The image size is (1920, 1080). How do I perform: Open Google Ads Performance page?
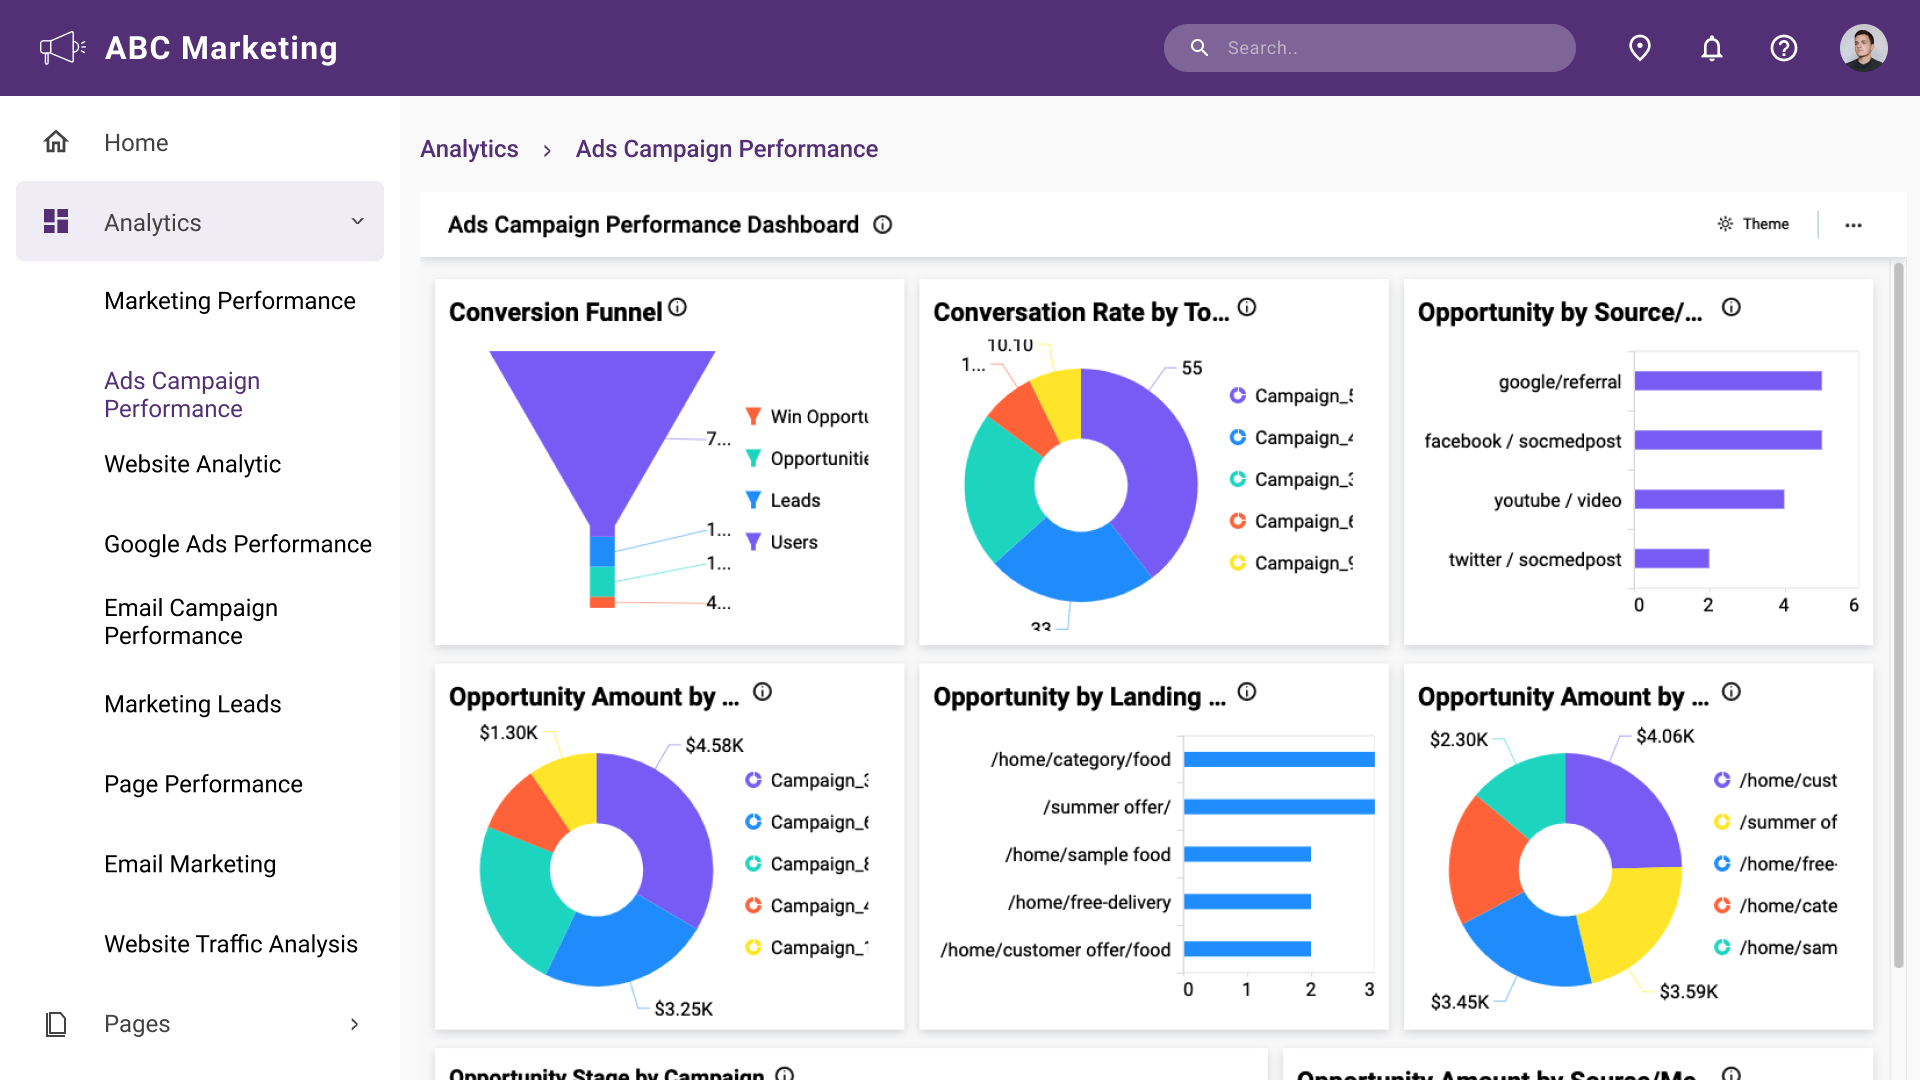tap(238, 544)
